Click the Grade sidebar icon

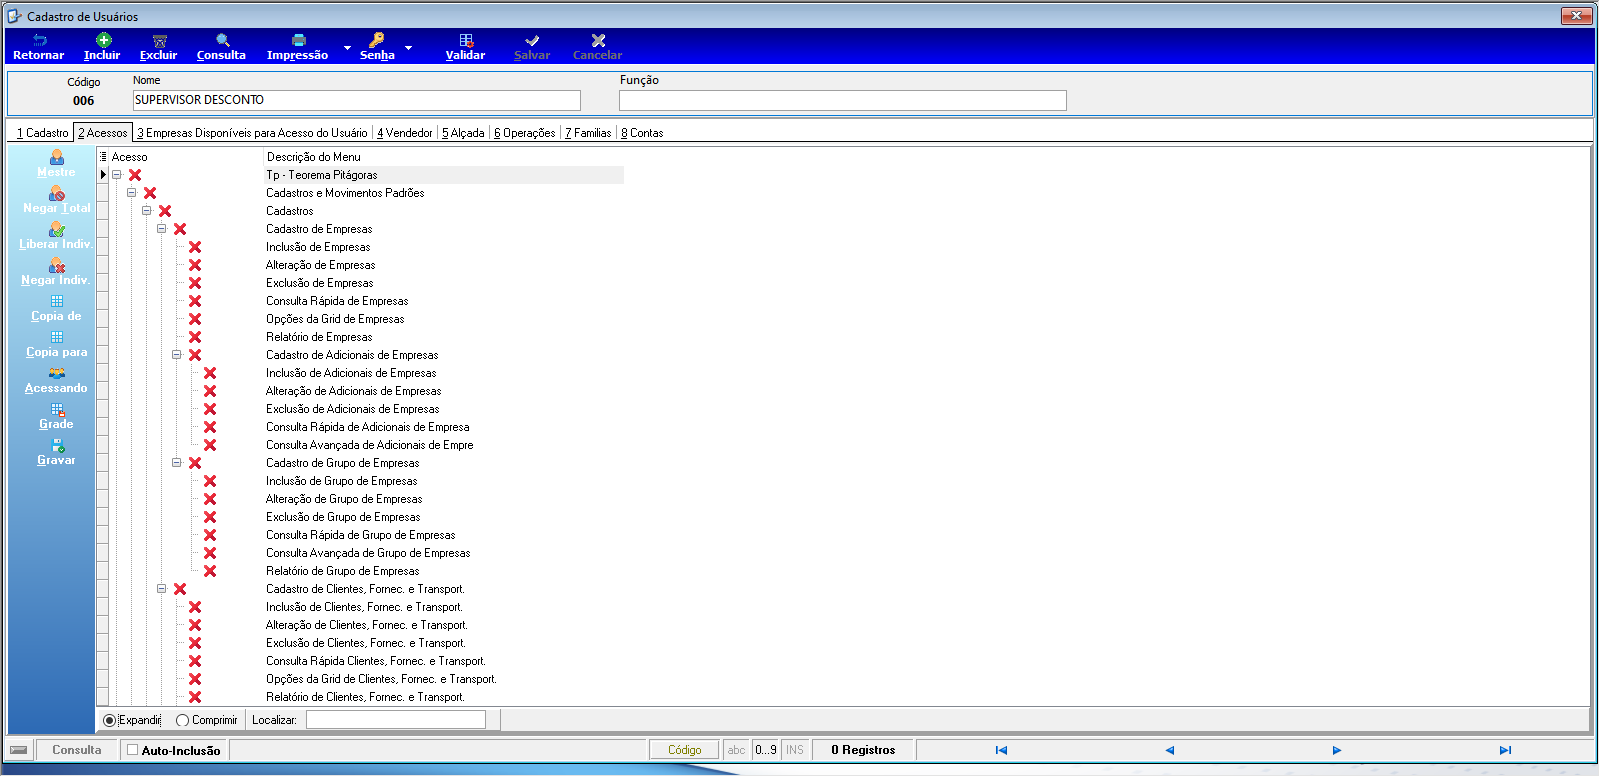click(x=57, y=409)
